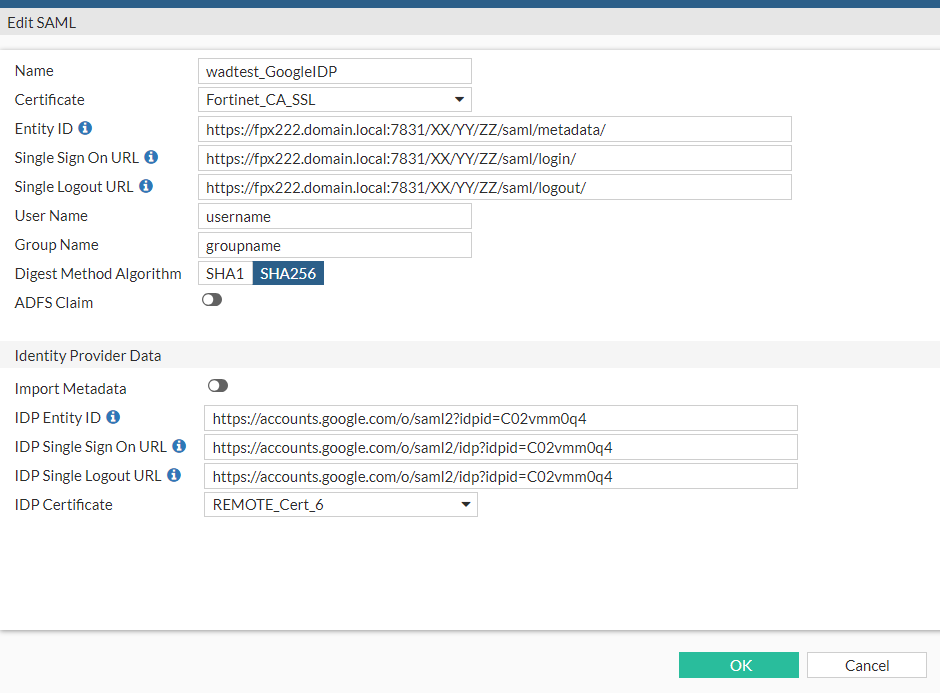The image size is (940, 693).
Task: Click the IDP Entity ID info icon
Action: [x=113, y=417]
